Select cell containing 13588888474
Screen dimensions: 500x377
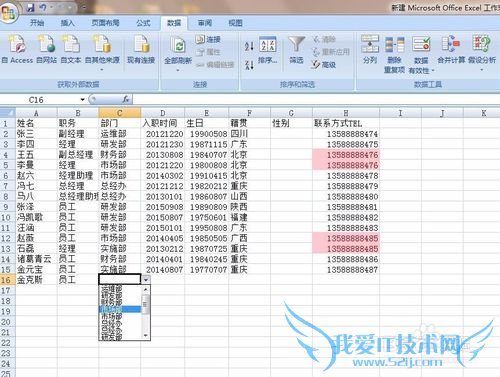346,134
